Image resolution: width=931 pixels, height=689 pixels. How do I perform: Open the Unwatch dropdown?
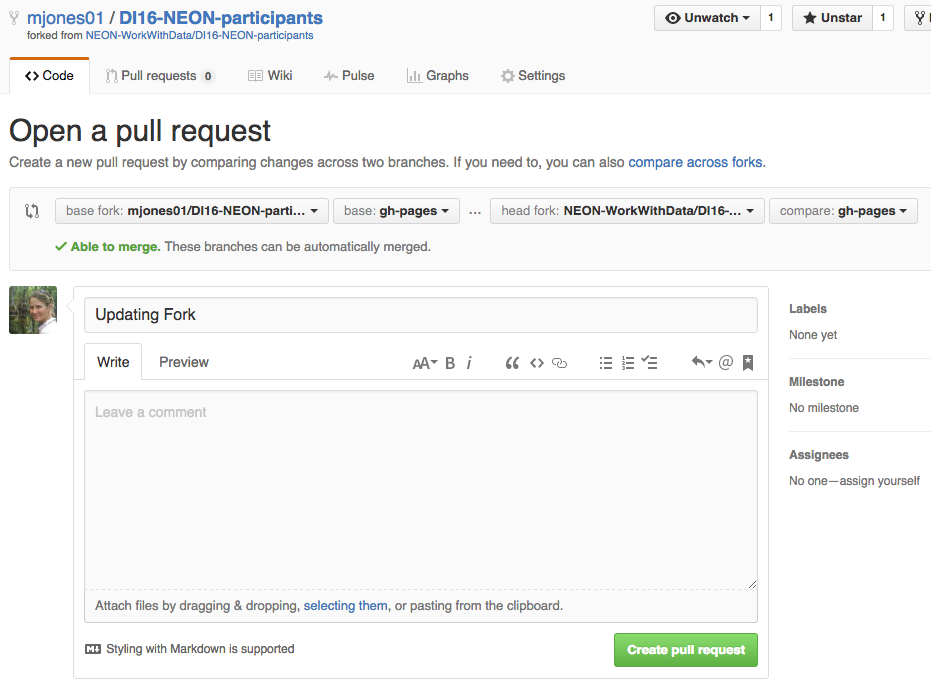click(707, 18)
